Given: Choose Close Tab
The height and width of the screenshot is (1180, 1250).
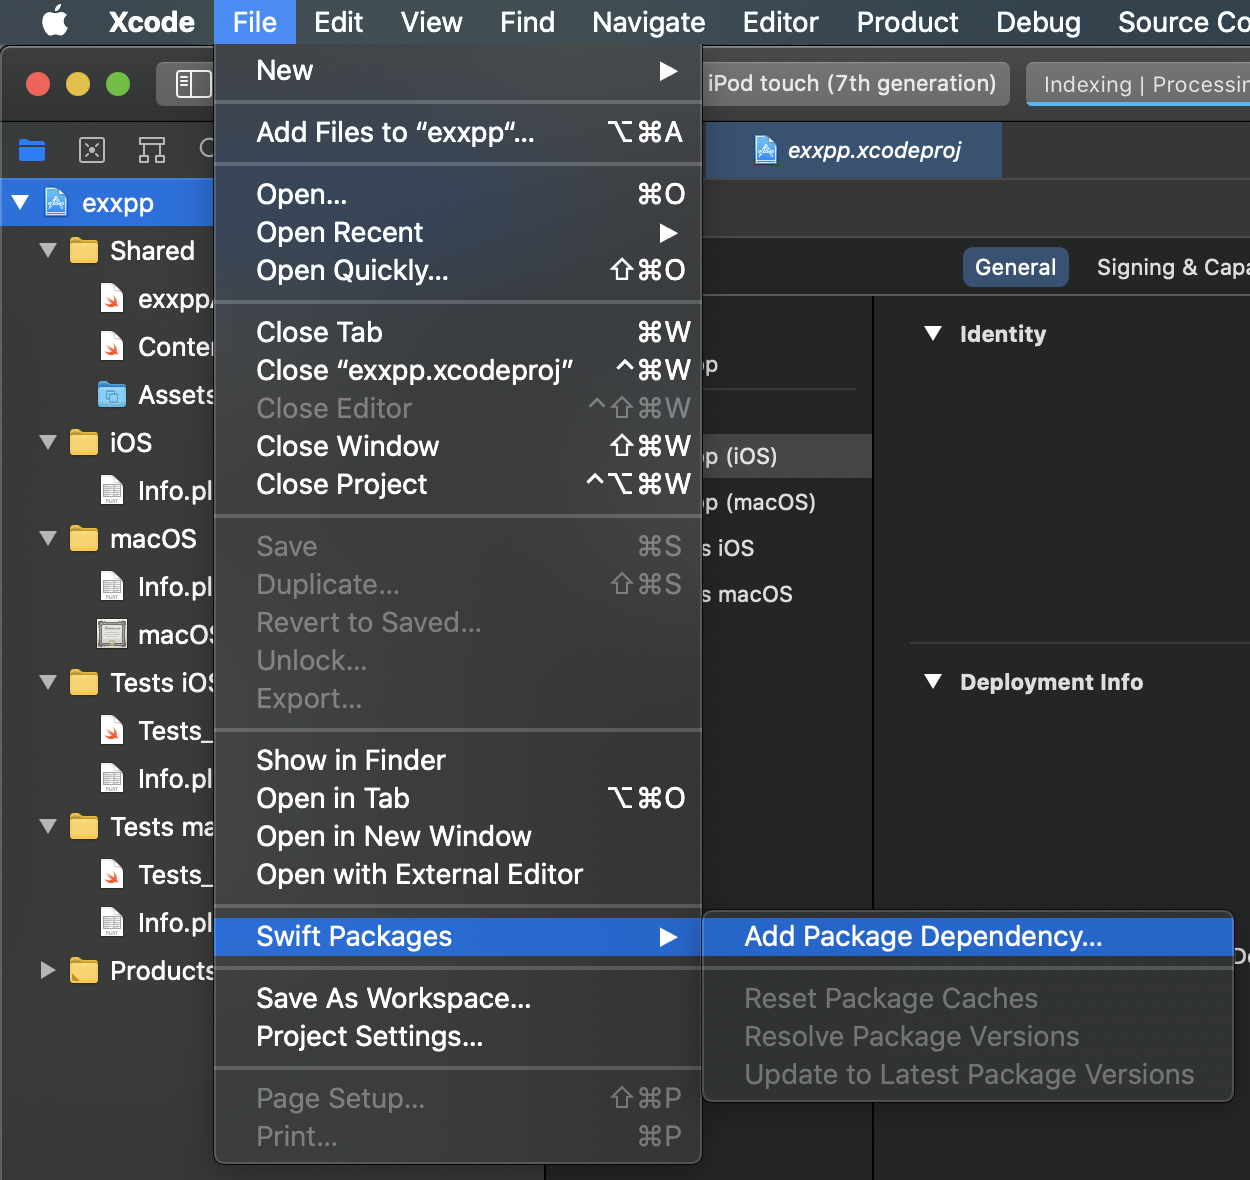Looking at the screenshot, I should click(458, 332).
